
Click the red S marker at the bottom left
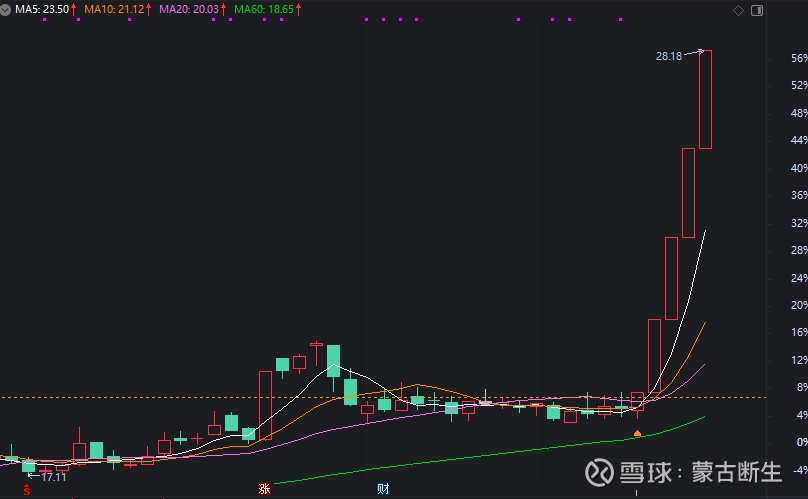(x=27, y=490)
